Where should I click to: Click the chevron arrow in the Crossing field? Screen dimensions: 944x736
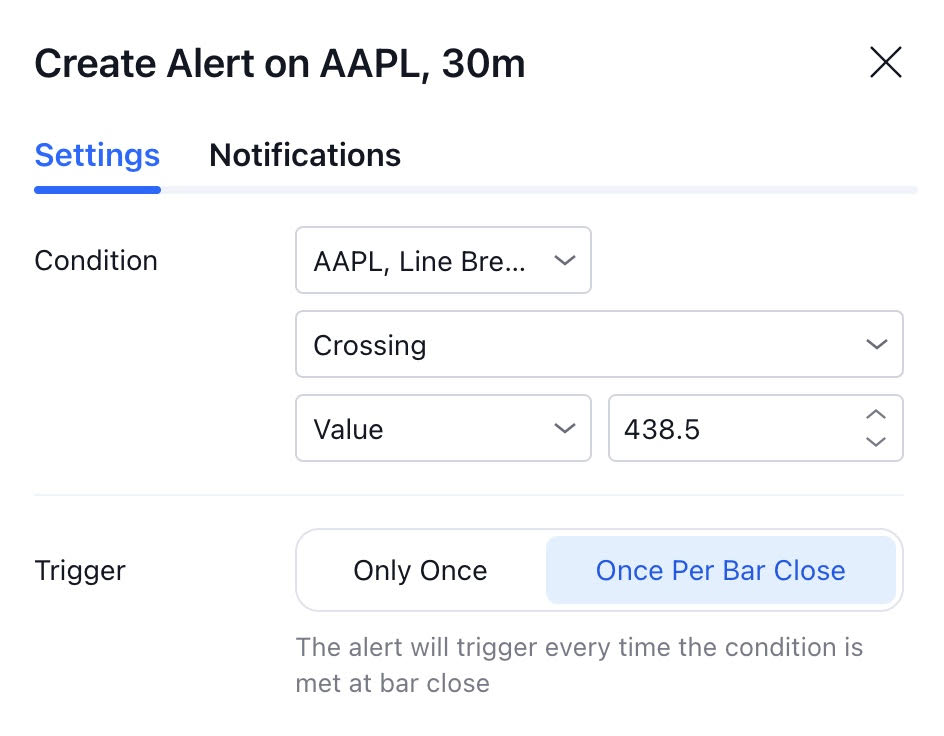[x=876, y=345]
